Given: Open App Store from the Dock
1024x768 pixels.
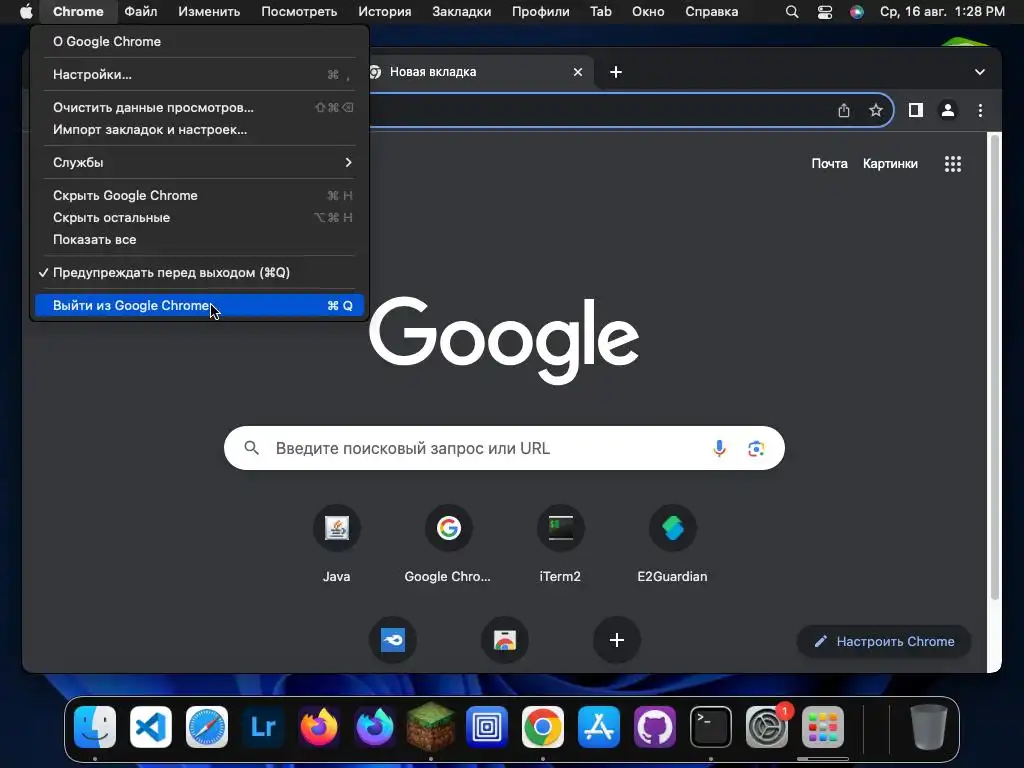Looking at the screenshot, I should coord(599,727).
